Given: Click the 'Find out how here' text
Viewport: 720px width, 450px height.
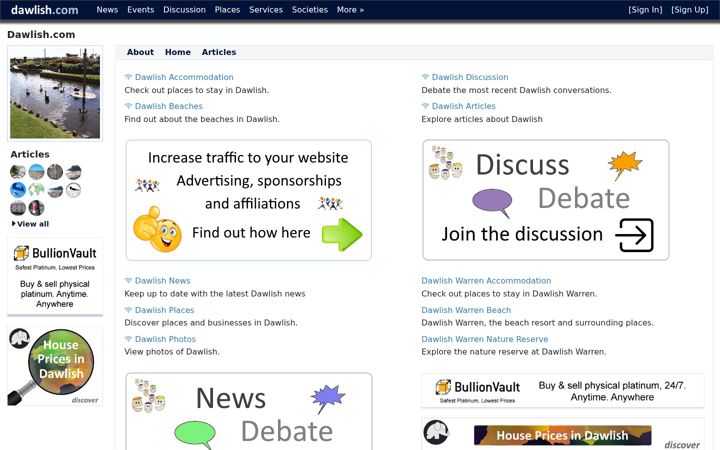Looking at the screenshot, I should point(251,233).
